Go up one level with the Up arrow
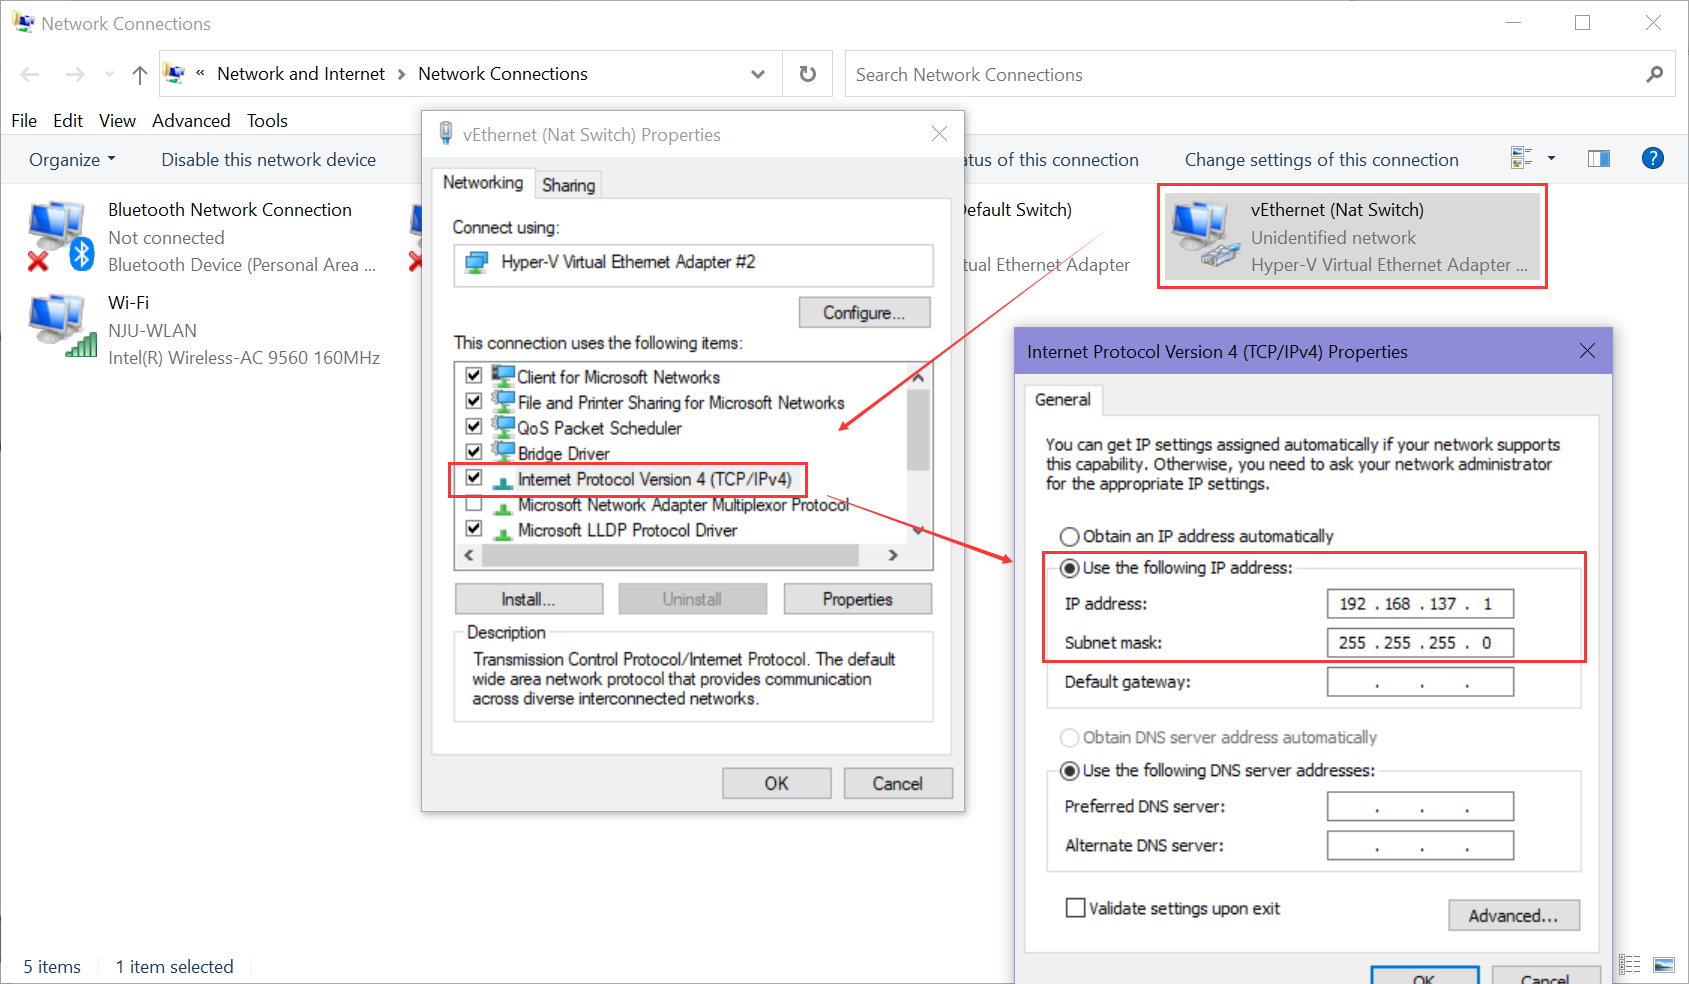 coord(140,74)
